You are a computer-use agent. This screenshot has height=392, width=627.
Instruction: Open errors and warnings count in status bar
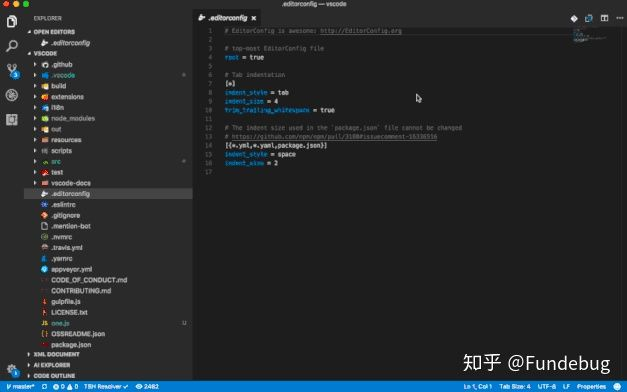click(66, 387)
